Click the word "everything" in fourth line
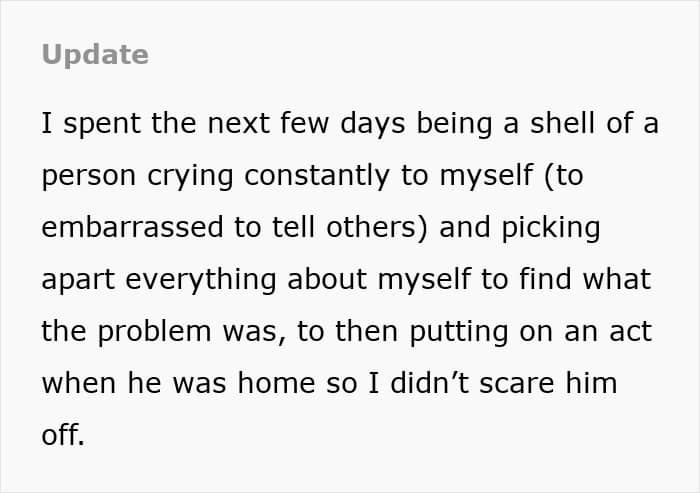Screen dimensions: 700x493 201,280
